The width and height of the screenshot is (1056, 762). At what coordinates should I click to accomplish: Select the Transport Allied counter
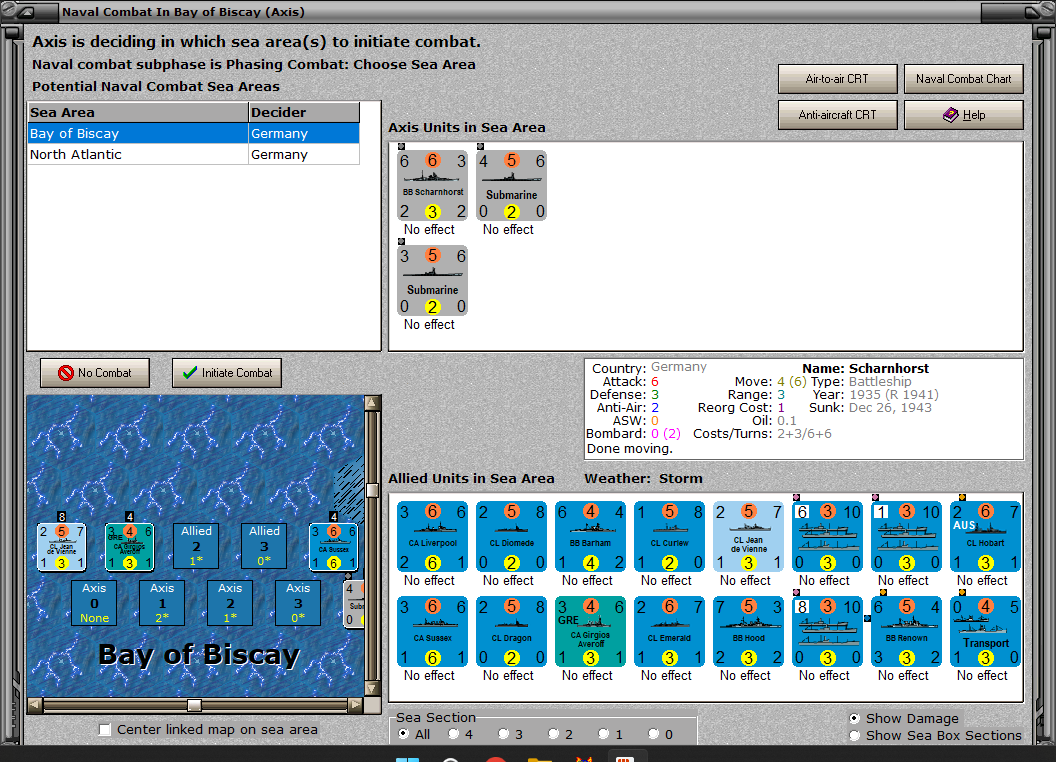985,632
